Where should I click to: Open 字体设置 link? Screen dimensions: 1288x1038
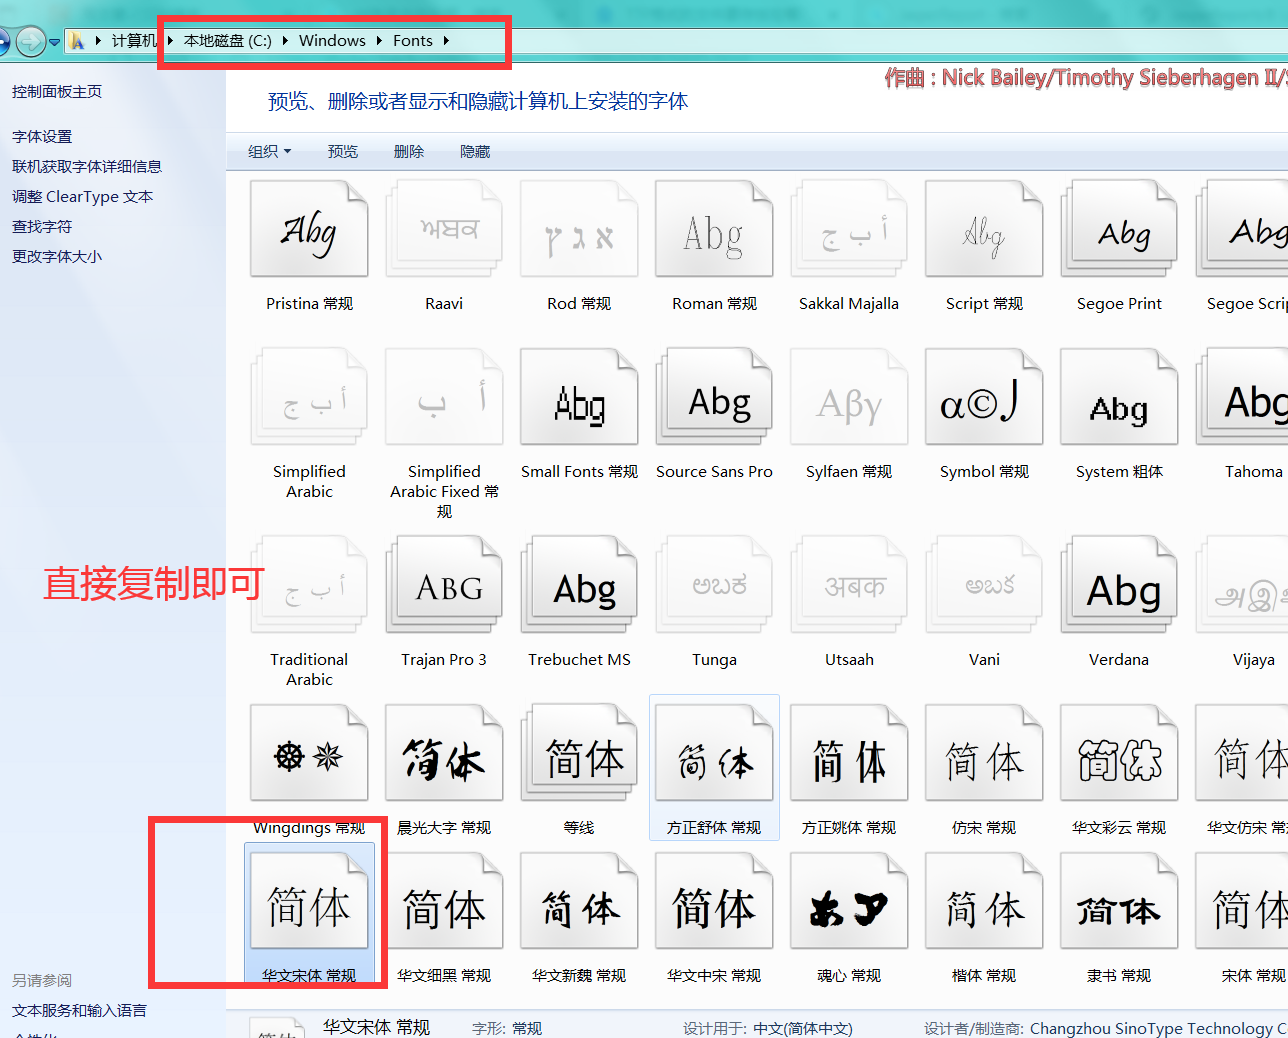pos(42,136)
